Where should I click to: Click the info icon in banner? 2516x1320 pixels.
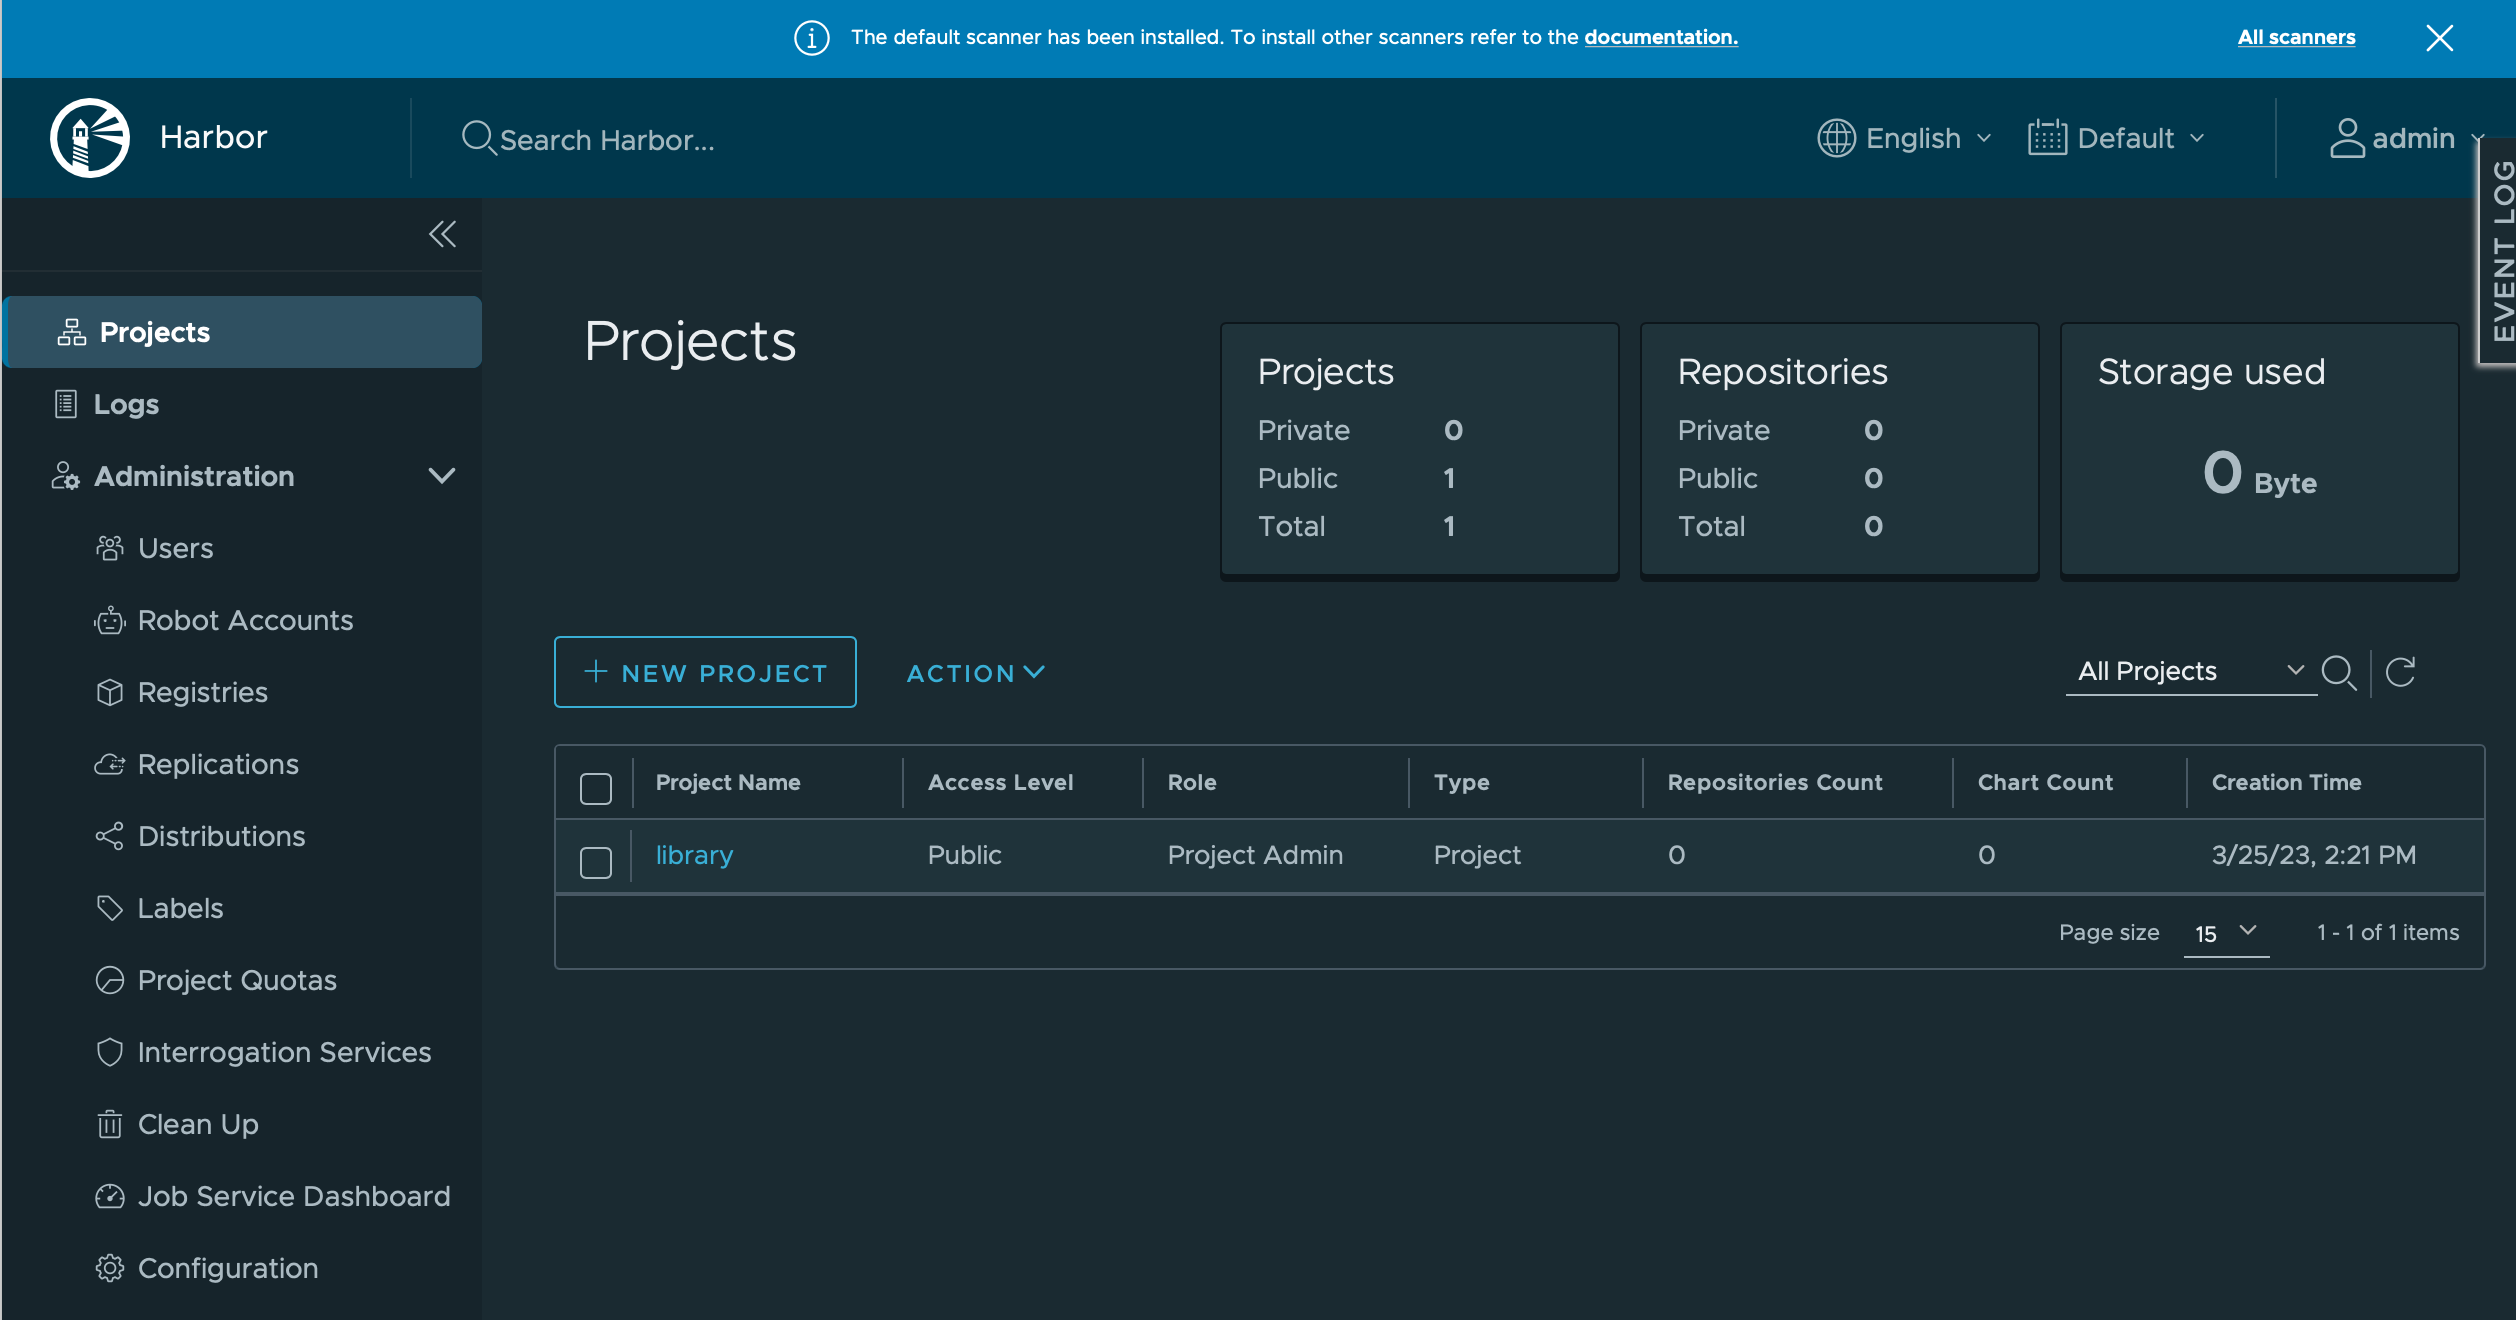pyautogui.click(x=812, y=38)
